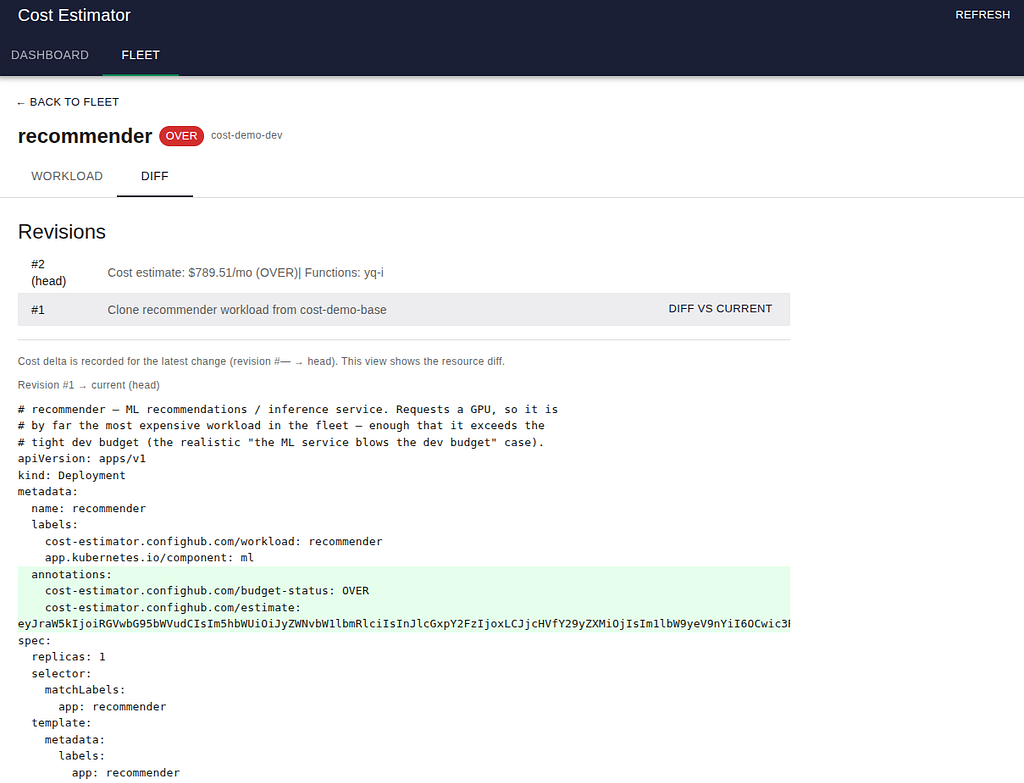Click the "app.kubernetes.io/component: ml" line
The image size is (1024, 783).
tap(150, 558)
